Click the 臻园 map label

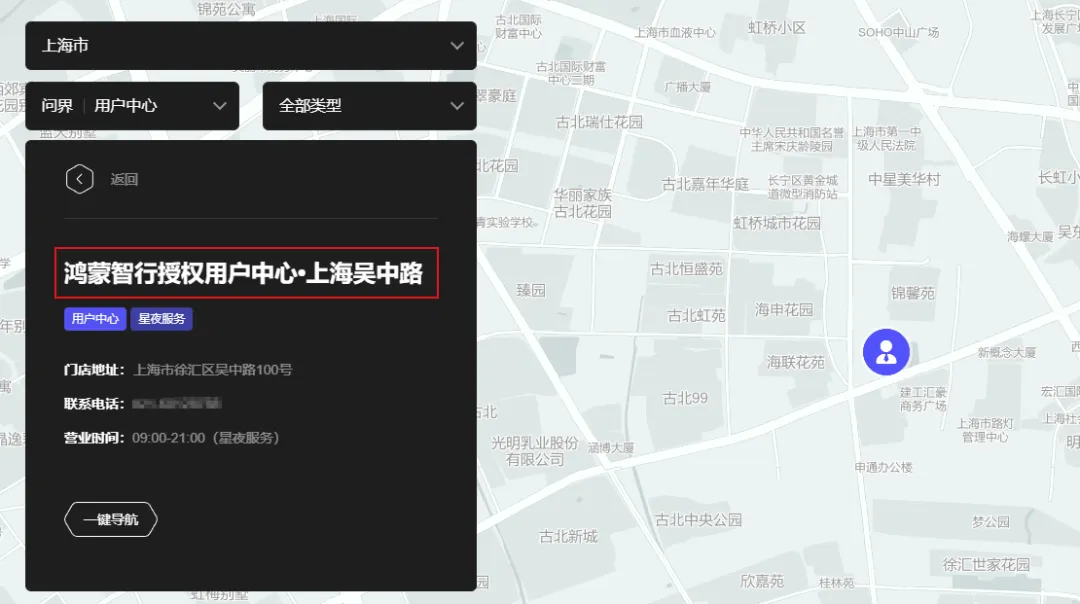531,290
